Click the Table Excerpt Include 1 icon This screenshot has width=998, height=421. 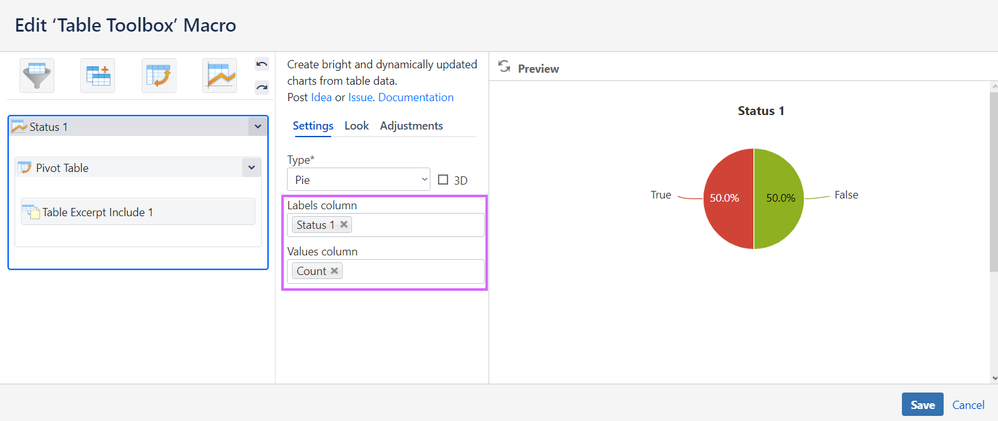coord(32,211)
